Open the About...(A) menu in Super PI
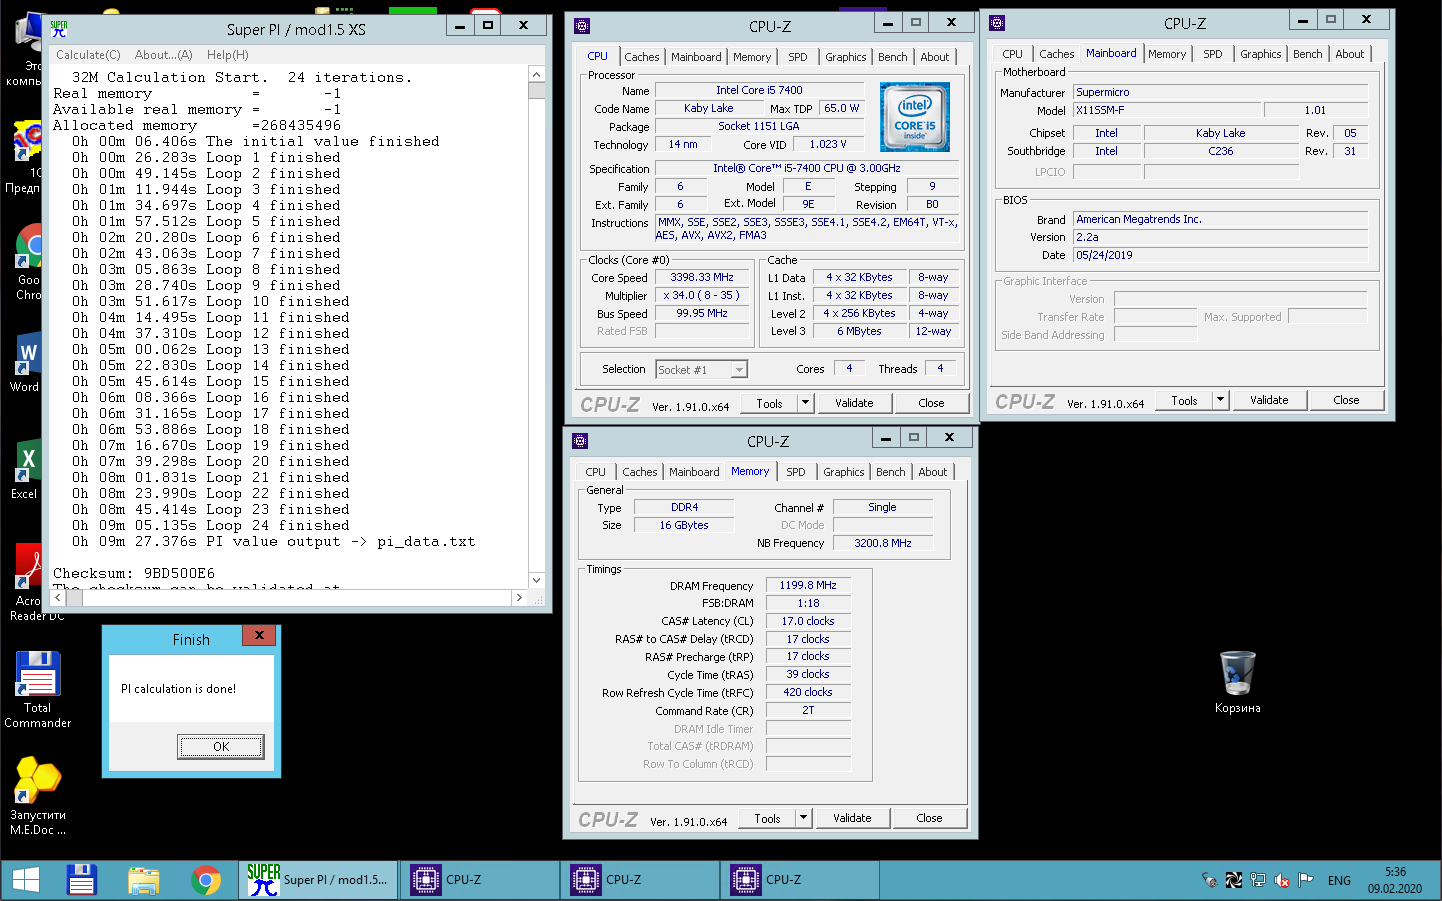 pos(163,55)
